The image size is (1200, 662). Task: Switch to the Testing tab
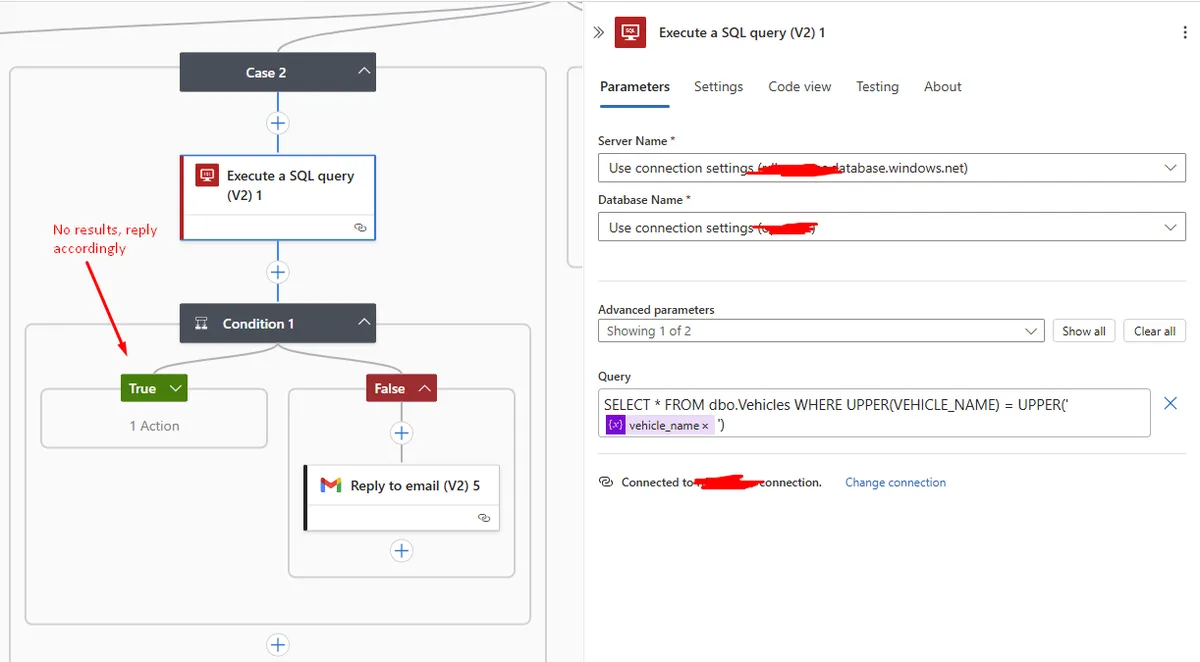877,87
